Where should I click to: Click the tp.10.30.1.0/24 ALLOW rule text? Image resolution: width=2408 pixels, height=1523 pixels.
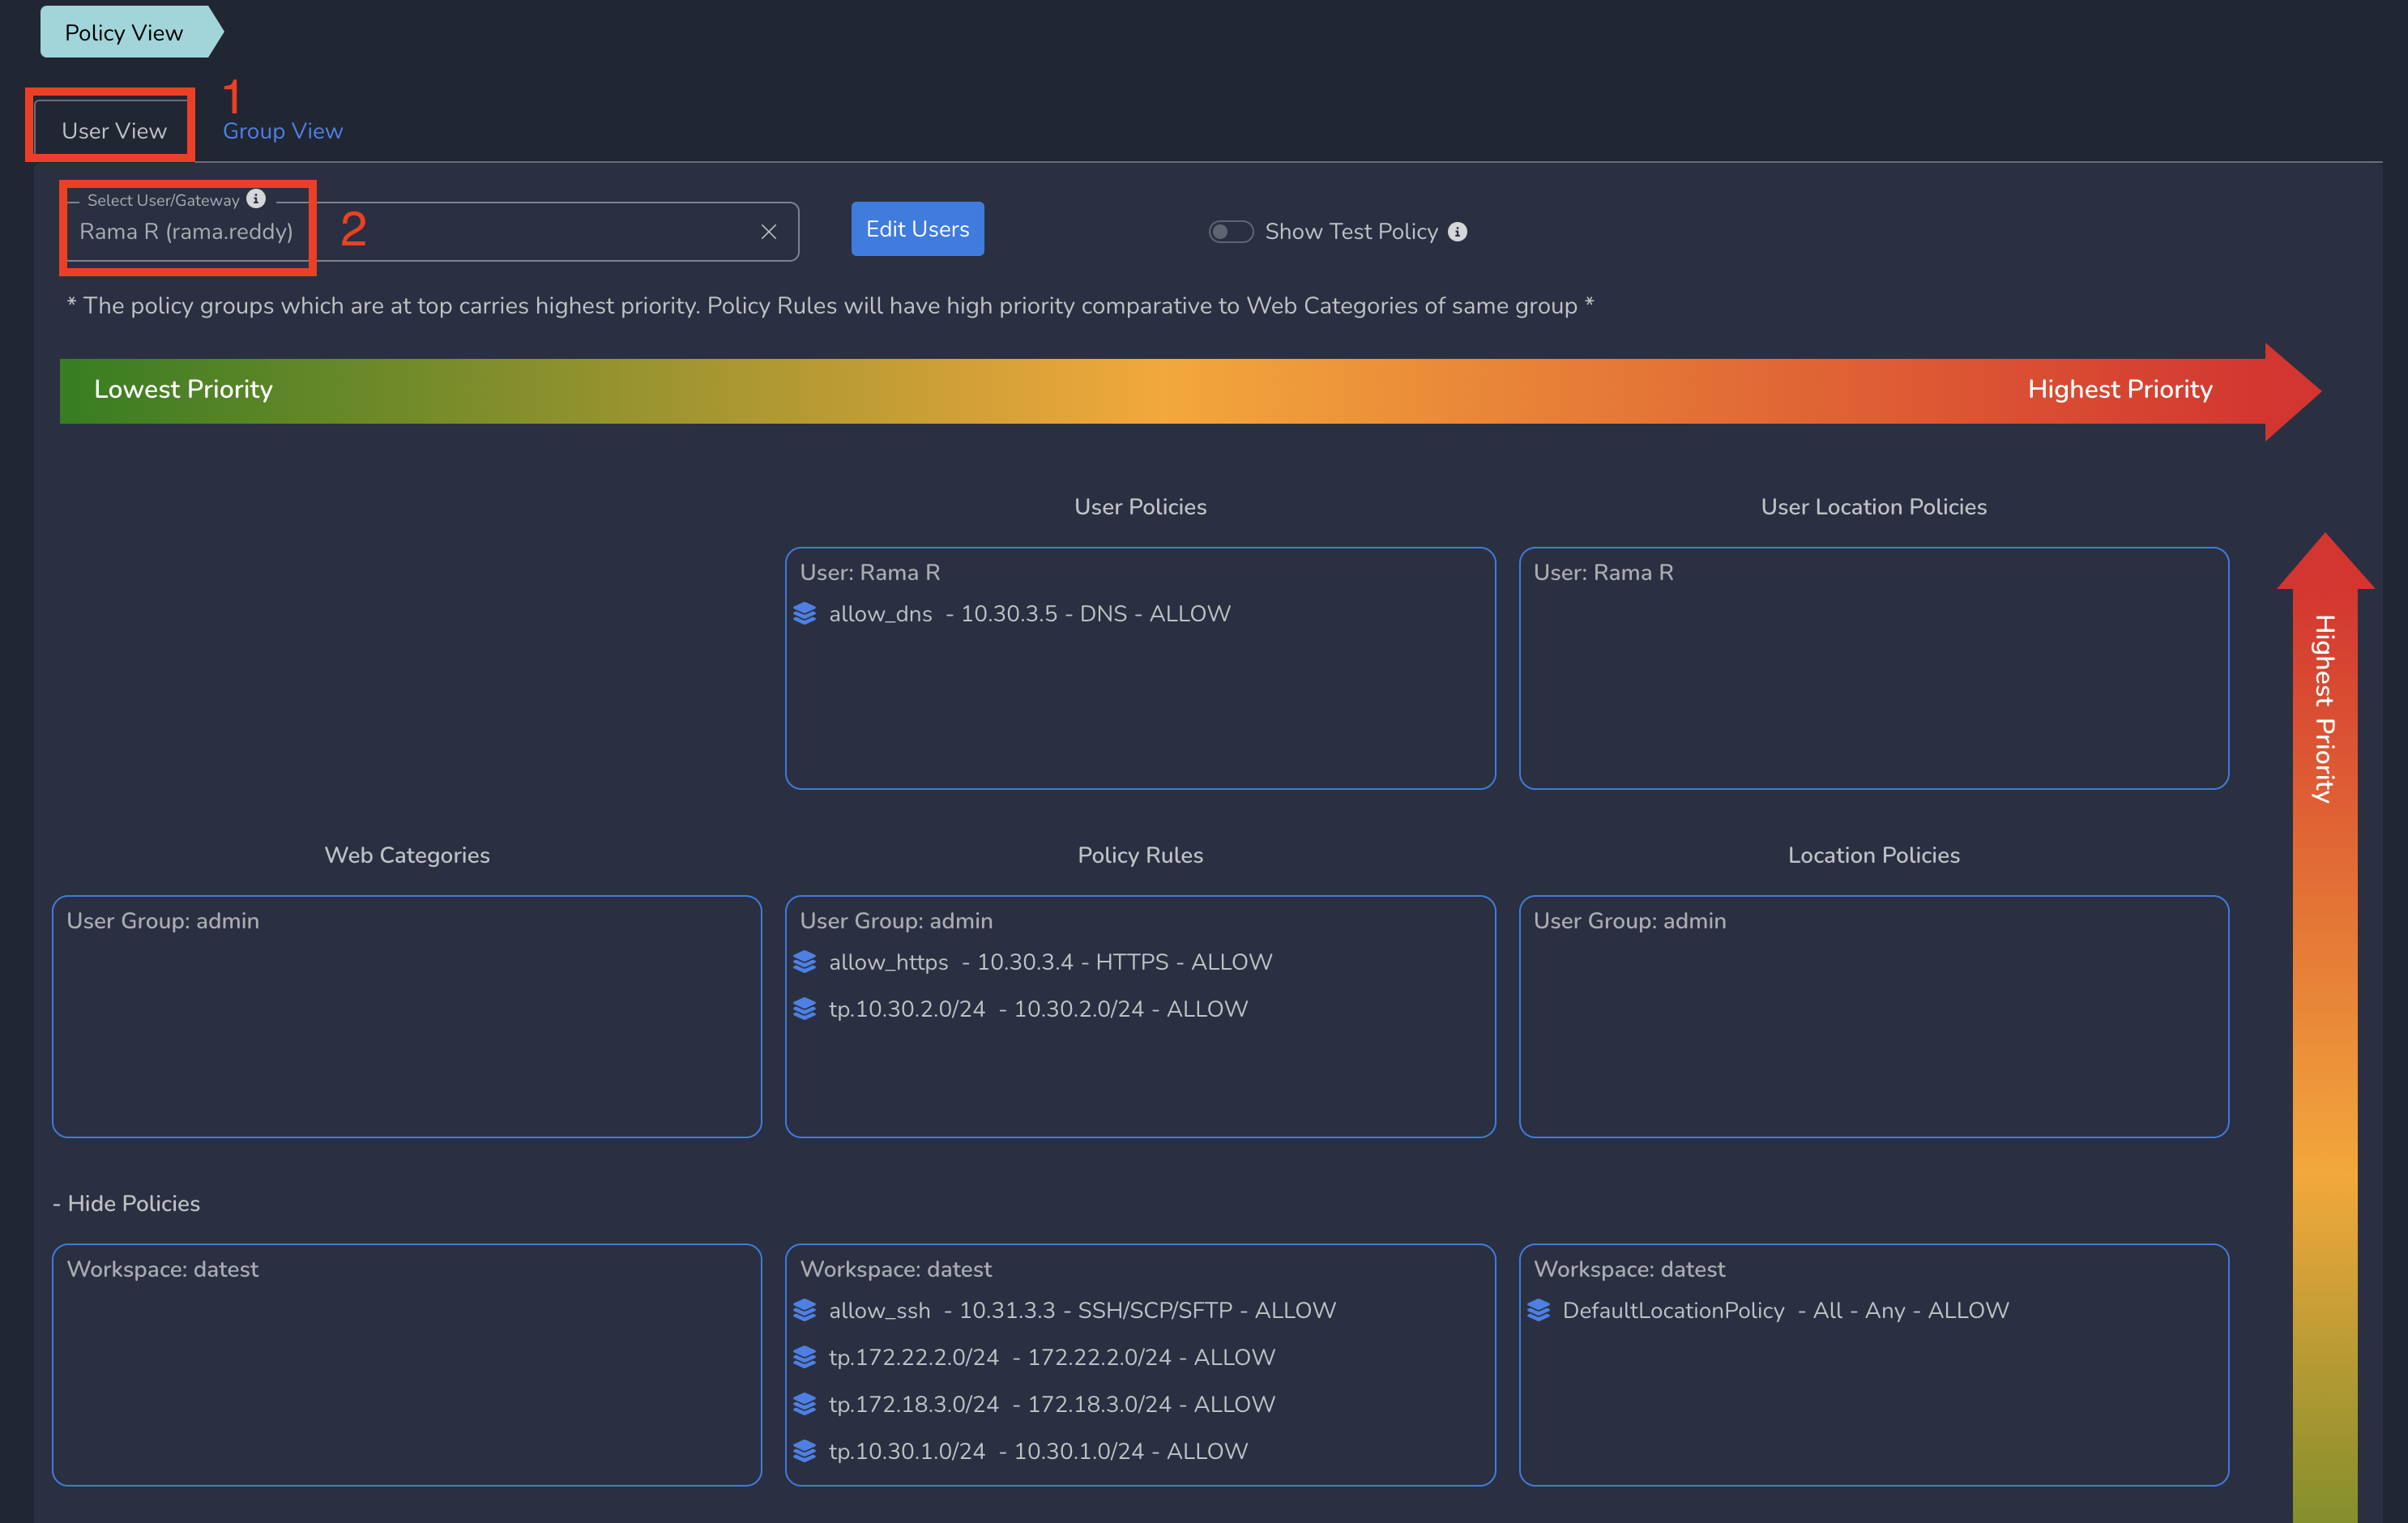tap(1039, 1450)
